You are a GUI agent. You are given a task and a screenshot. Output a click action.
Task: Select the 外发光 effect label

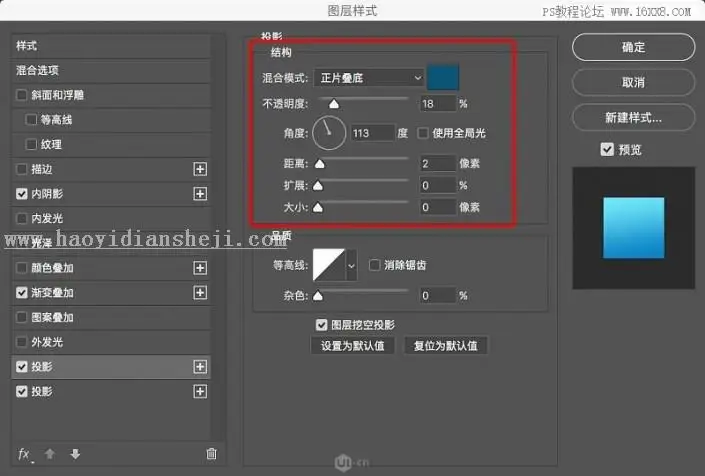point(47,342)
